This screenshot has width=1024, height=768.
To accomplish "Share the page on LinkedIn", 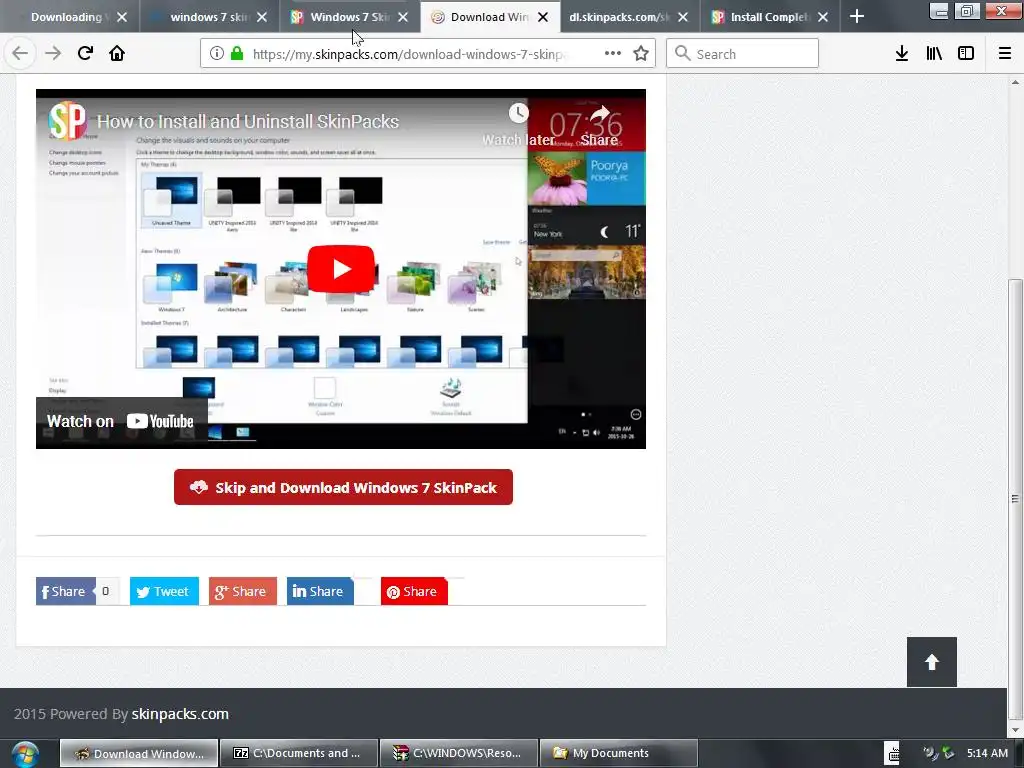I will click(320, 591).
